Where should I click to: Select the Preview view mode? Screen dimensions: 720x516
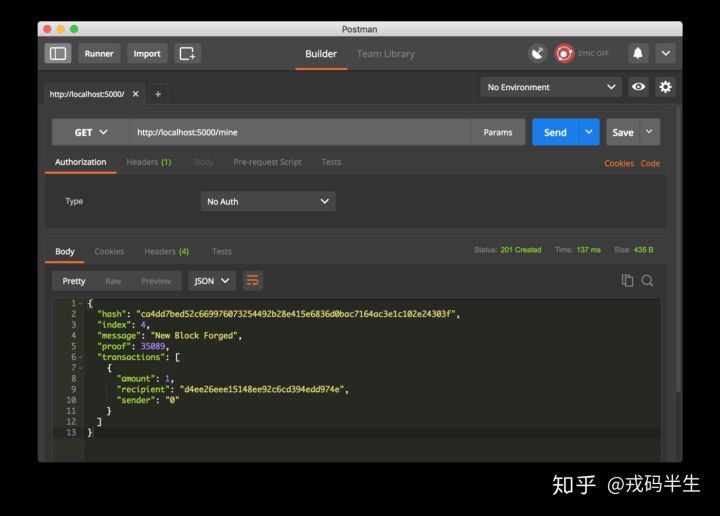pyautogui.click(x=156, y=280)
